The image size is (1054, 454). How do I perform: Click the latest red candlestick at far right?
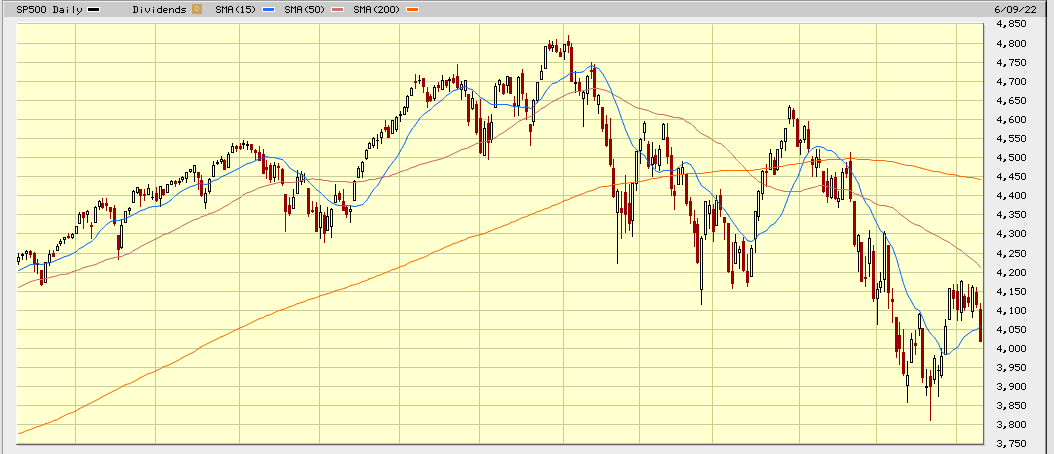980,324
